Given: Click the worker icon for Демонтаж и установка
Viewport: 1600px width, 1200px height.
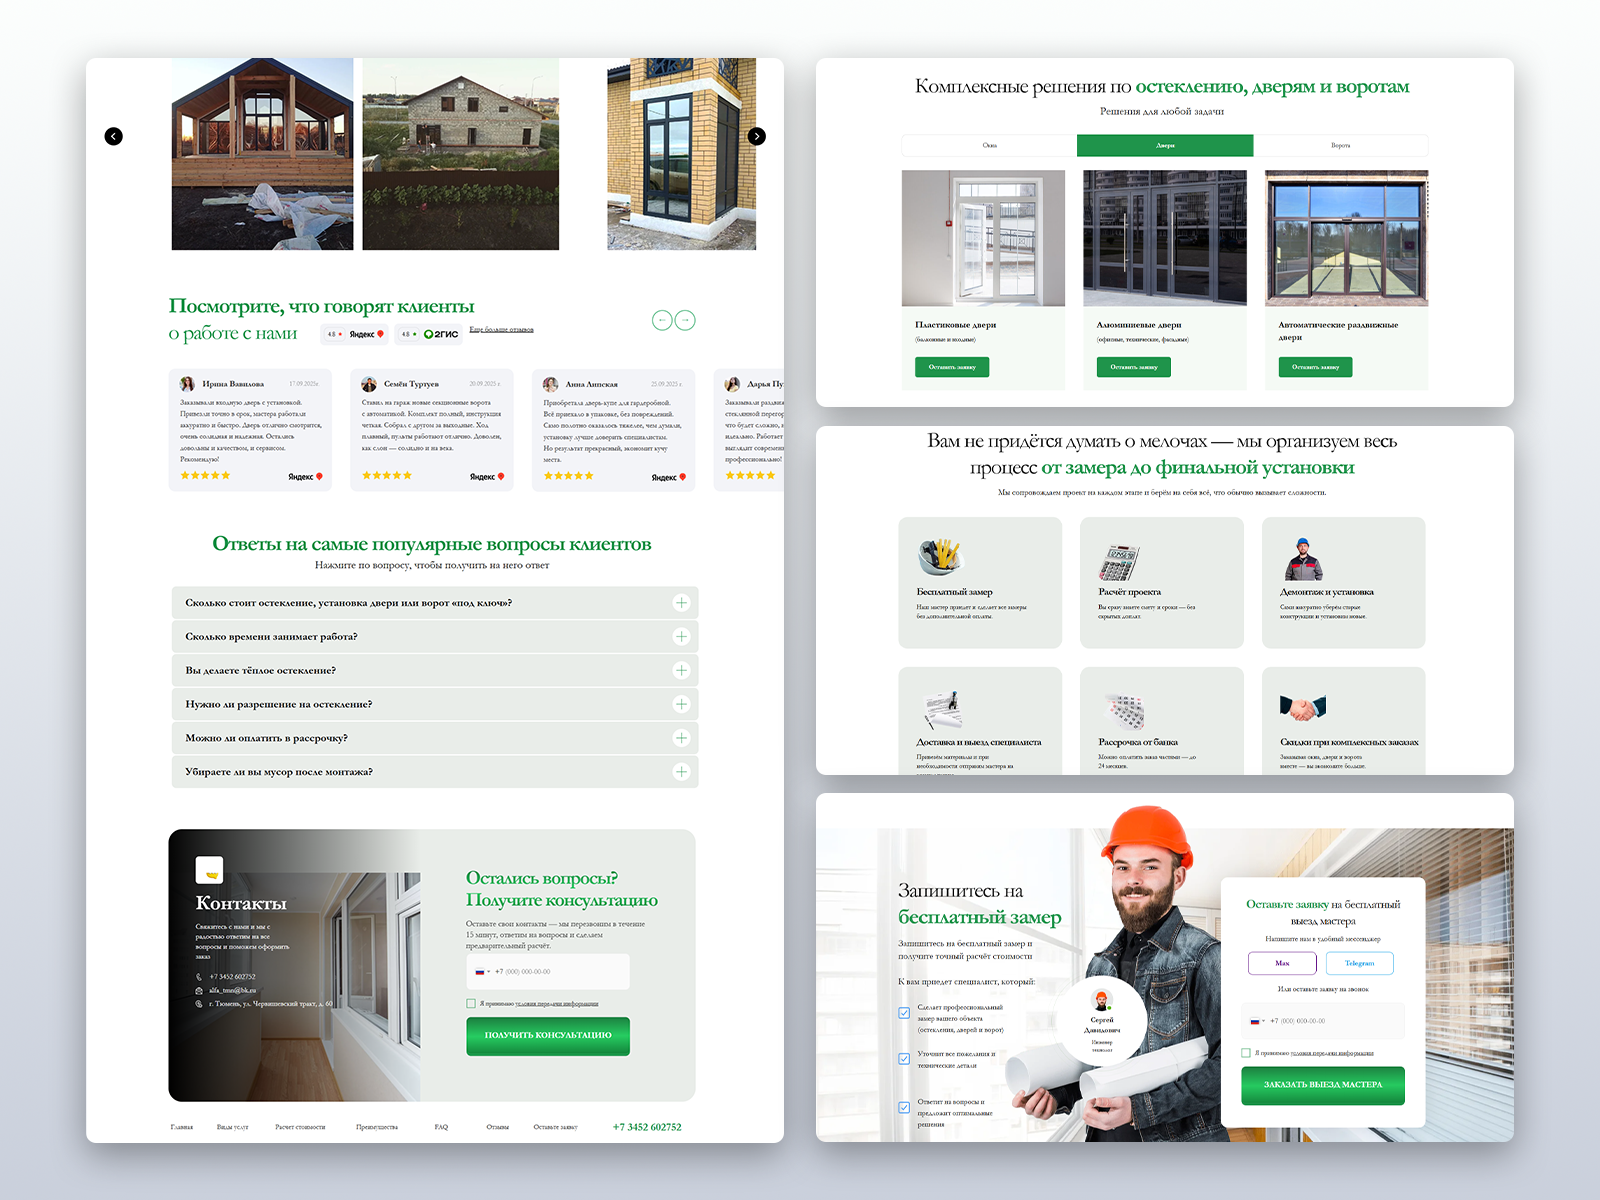Looking at the screenshot, I should [1302, 559].
